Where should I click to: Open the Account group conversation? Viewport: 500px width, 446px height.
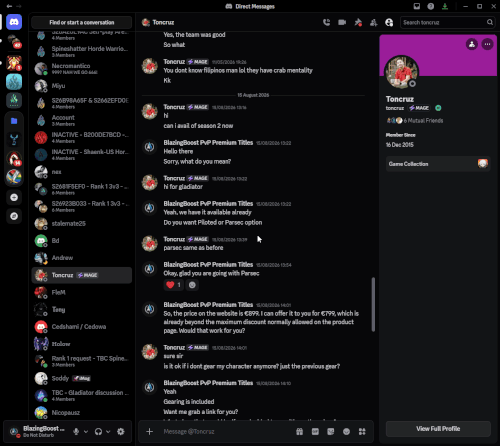click(82, 120)
